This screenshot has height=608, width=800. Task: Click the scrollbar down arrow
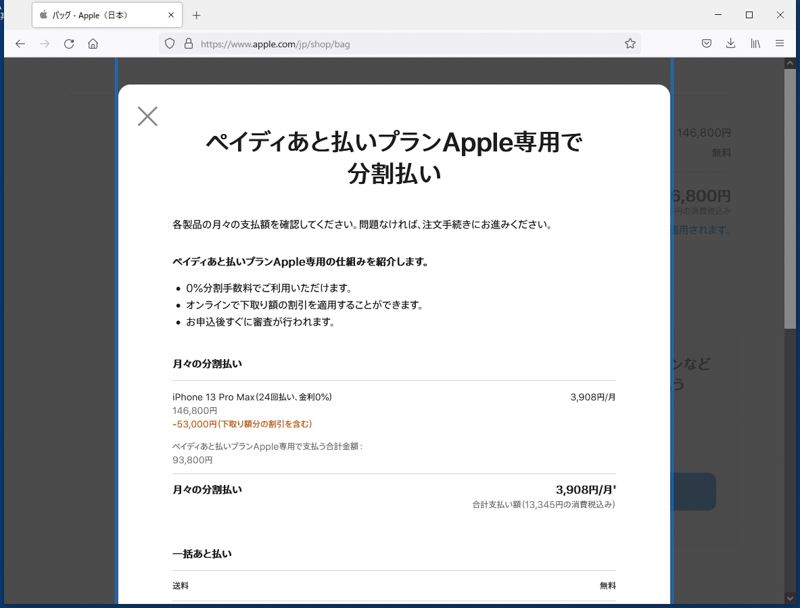[x=792, y=600]
